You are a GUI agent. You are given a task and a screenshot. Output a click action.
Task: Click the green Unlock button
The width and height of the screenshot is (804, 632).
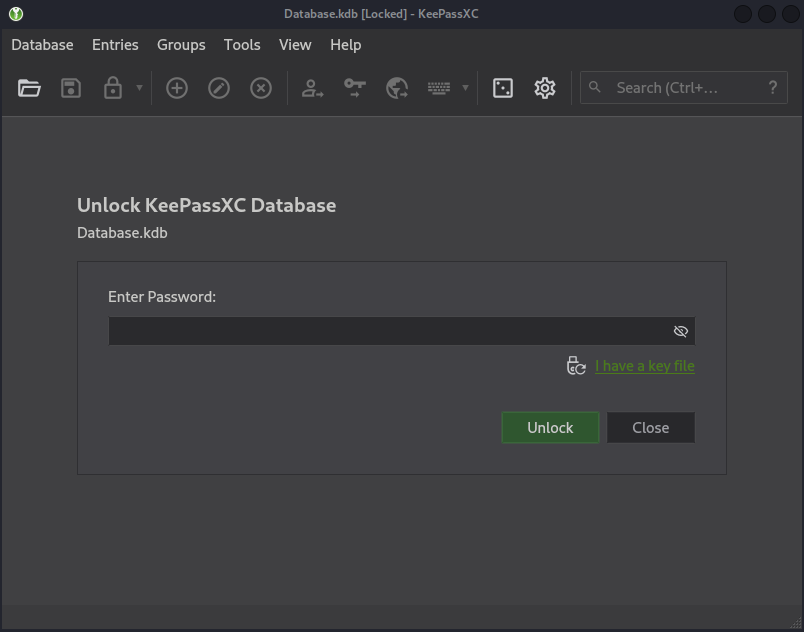(x=550, y=427)
